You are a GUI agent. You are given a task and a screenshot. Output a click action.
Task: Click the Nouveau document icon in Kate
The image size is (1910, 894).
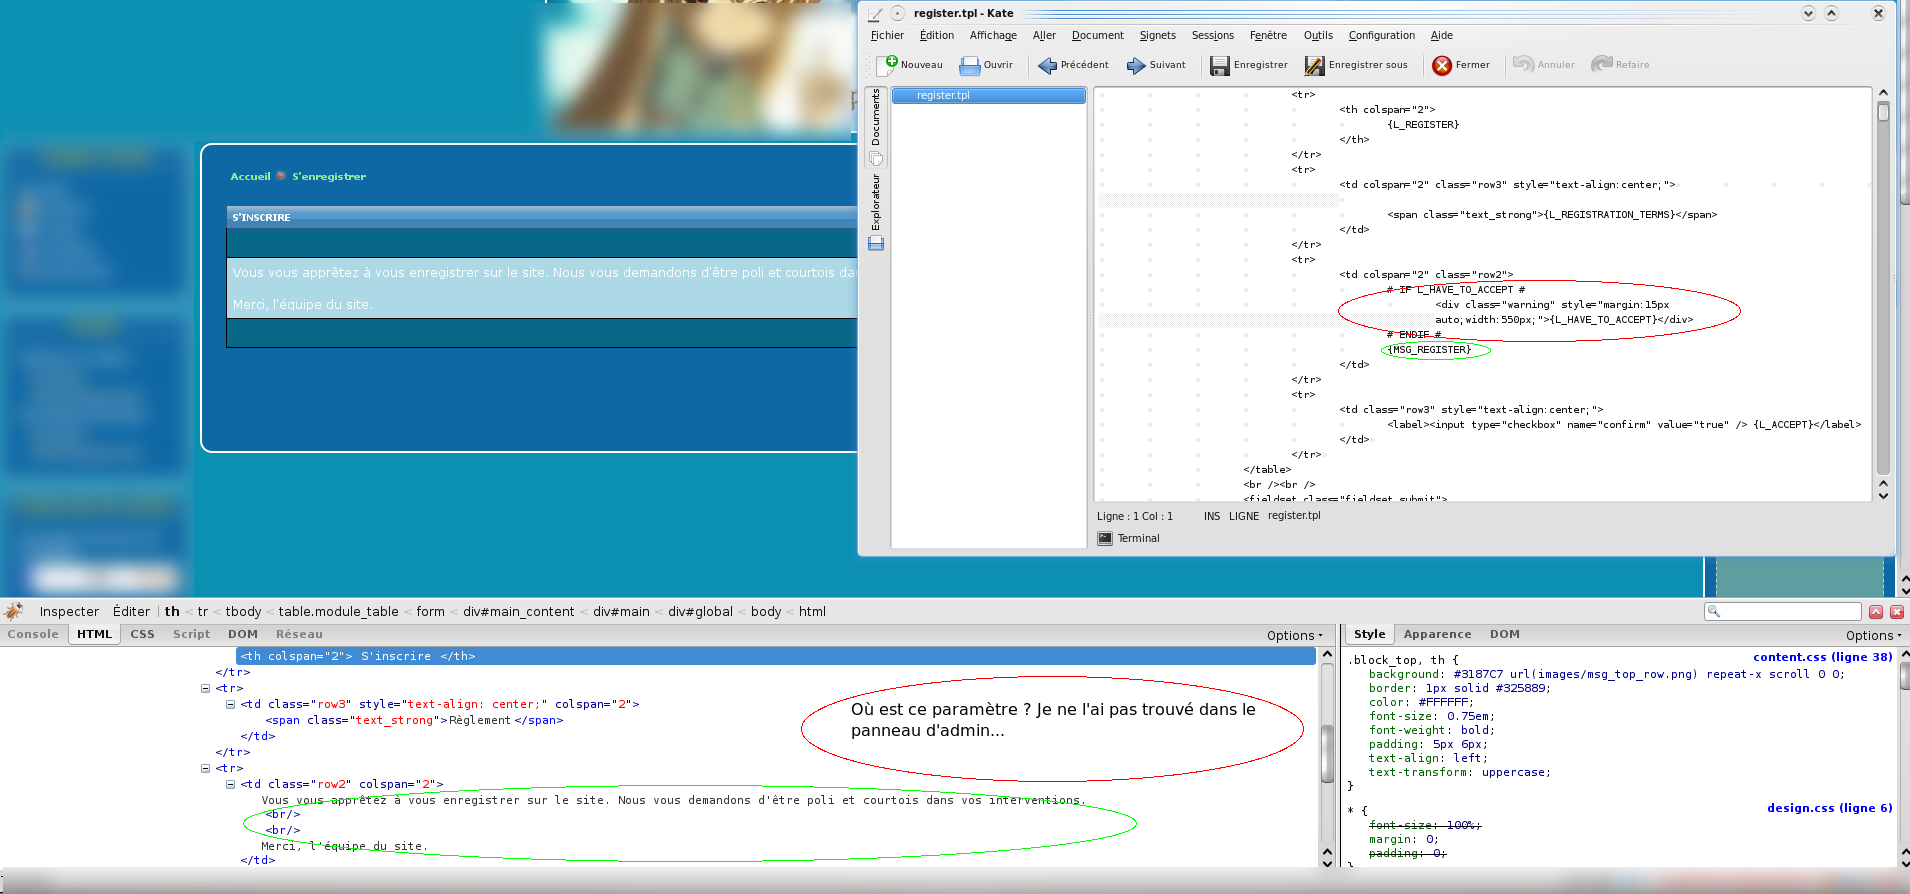[887, 65]
